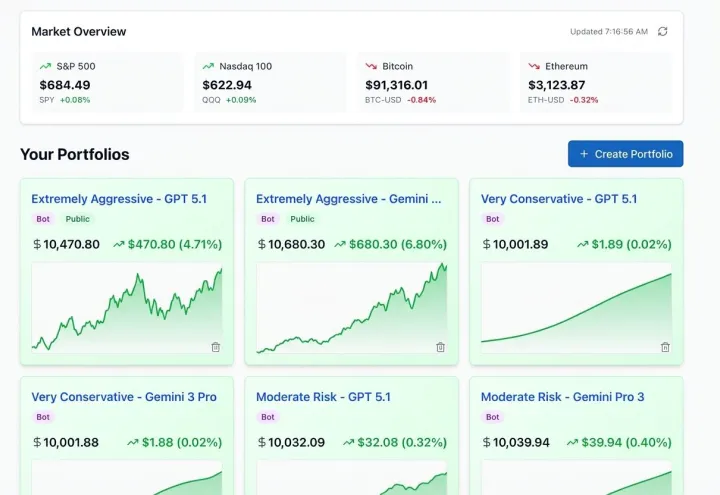The height and width of the screenshot is (495, 720).
Task: Click the trend arrow beside $32.08 (0.32%)
Action: tap(349, 443)
